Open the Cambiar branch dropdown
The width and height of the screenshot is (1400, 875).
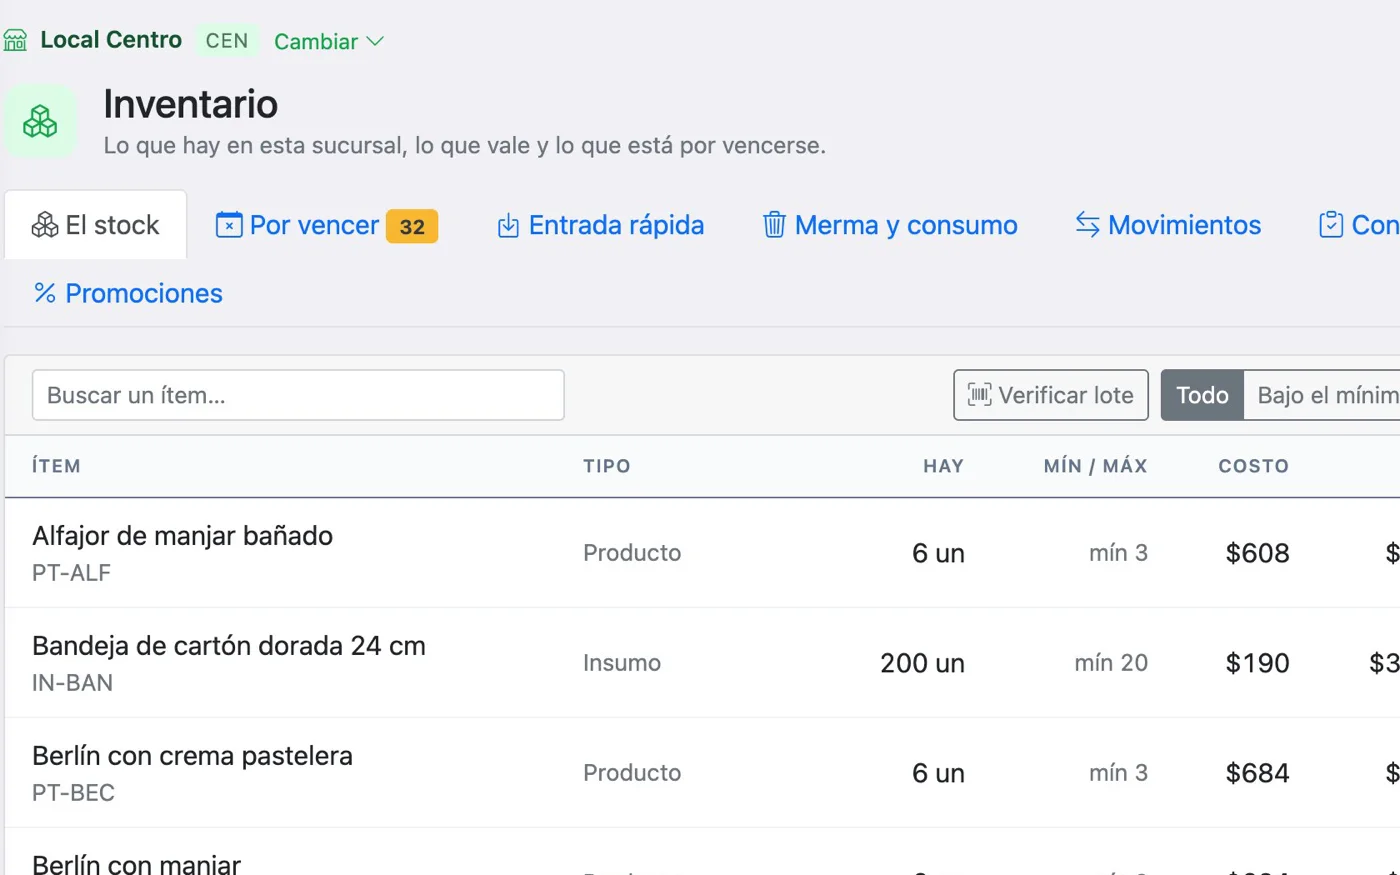coord(329,41)
